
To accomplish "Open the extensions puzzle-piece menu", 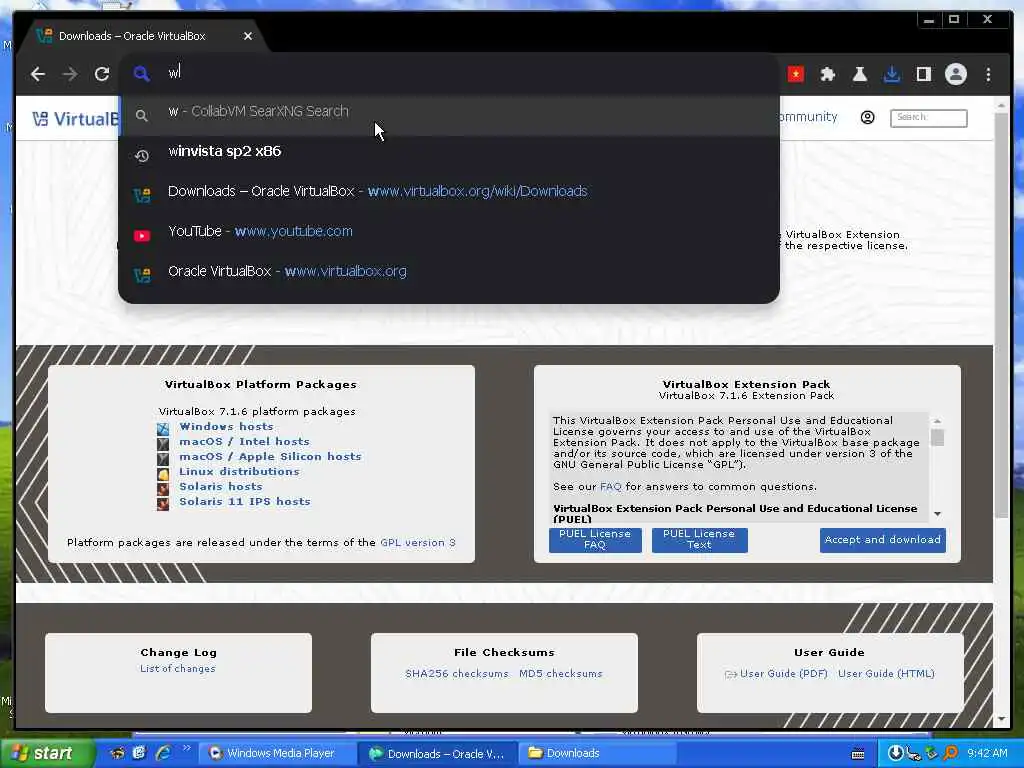I will click(827, 74).
